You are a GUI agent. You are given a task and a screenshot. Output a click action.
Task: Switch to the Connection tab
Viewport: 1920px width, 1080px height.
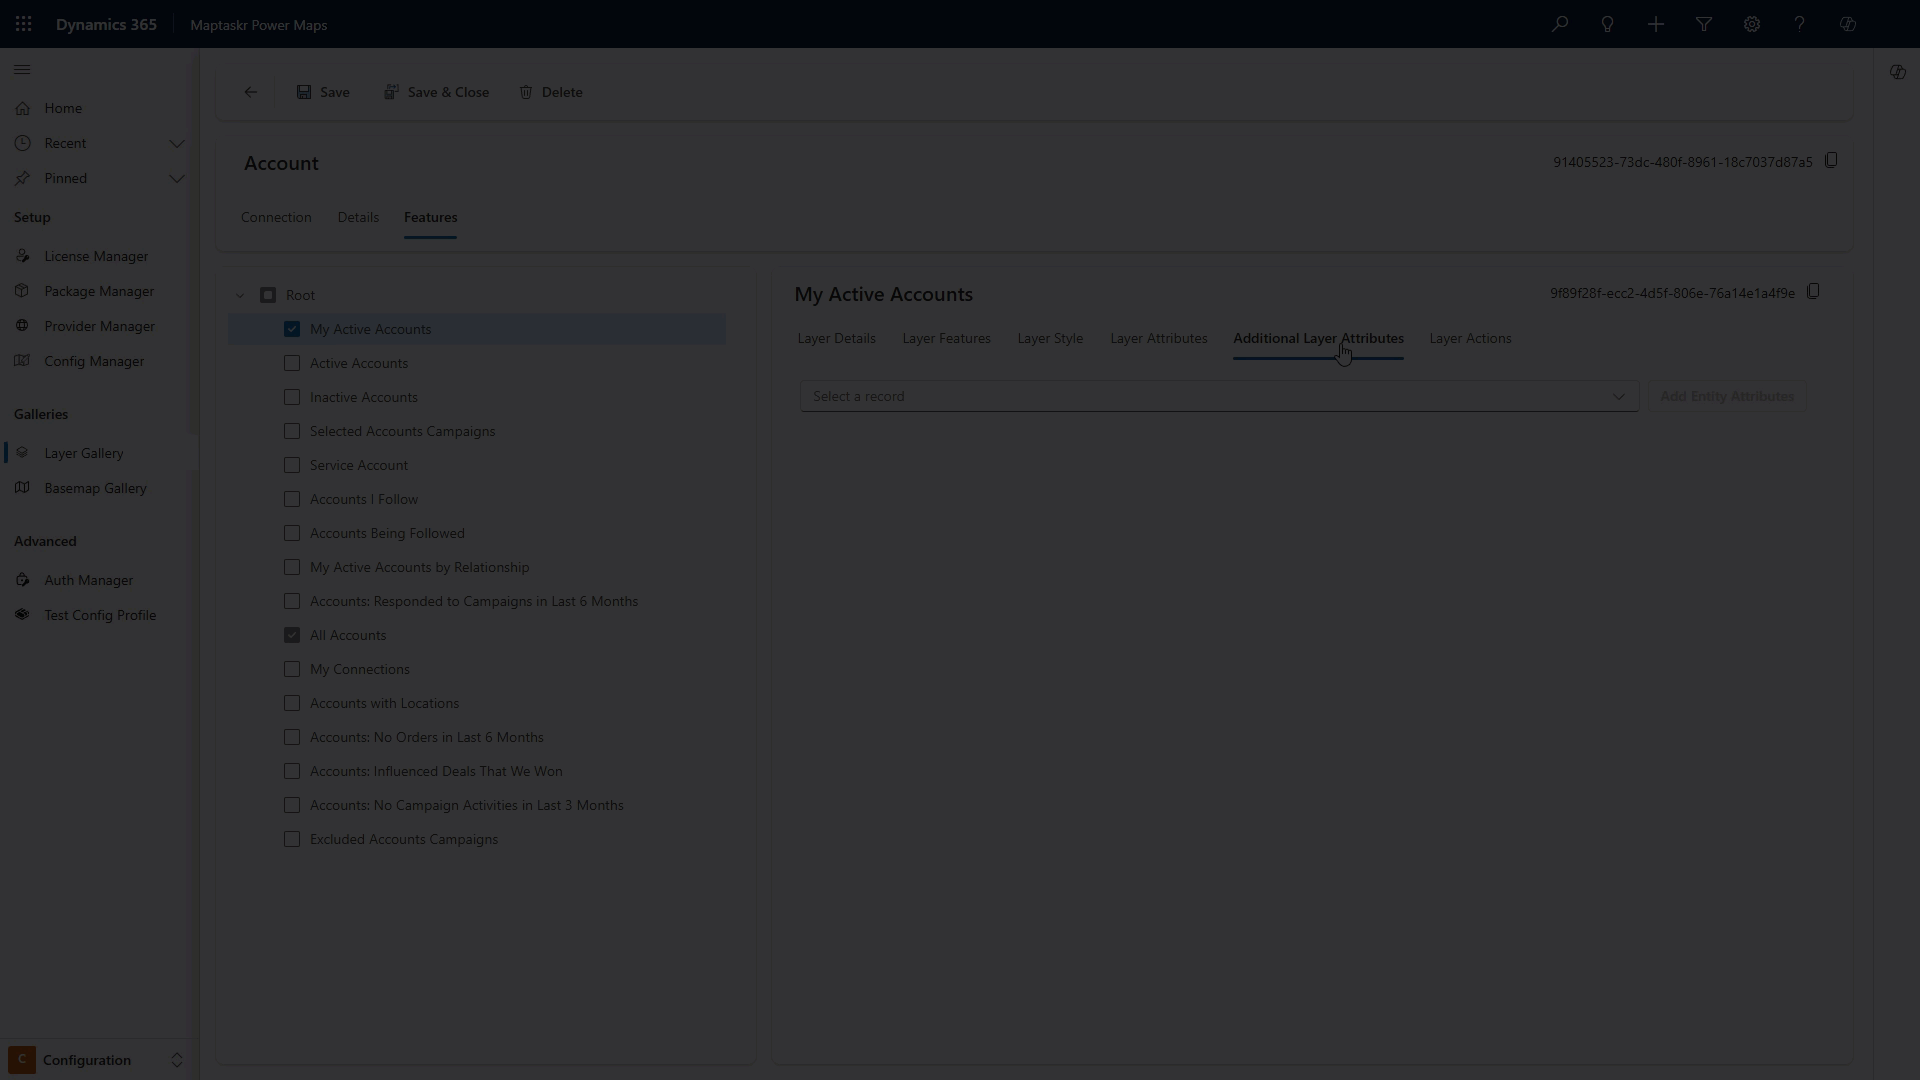click(x=276, y=217)
